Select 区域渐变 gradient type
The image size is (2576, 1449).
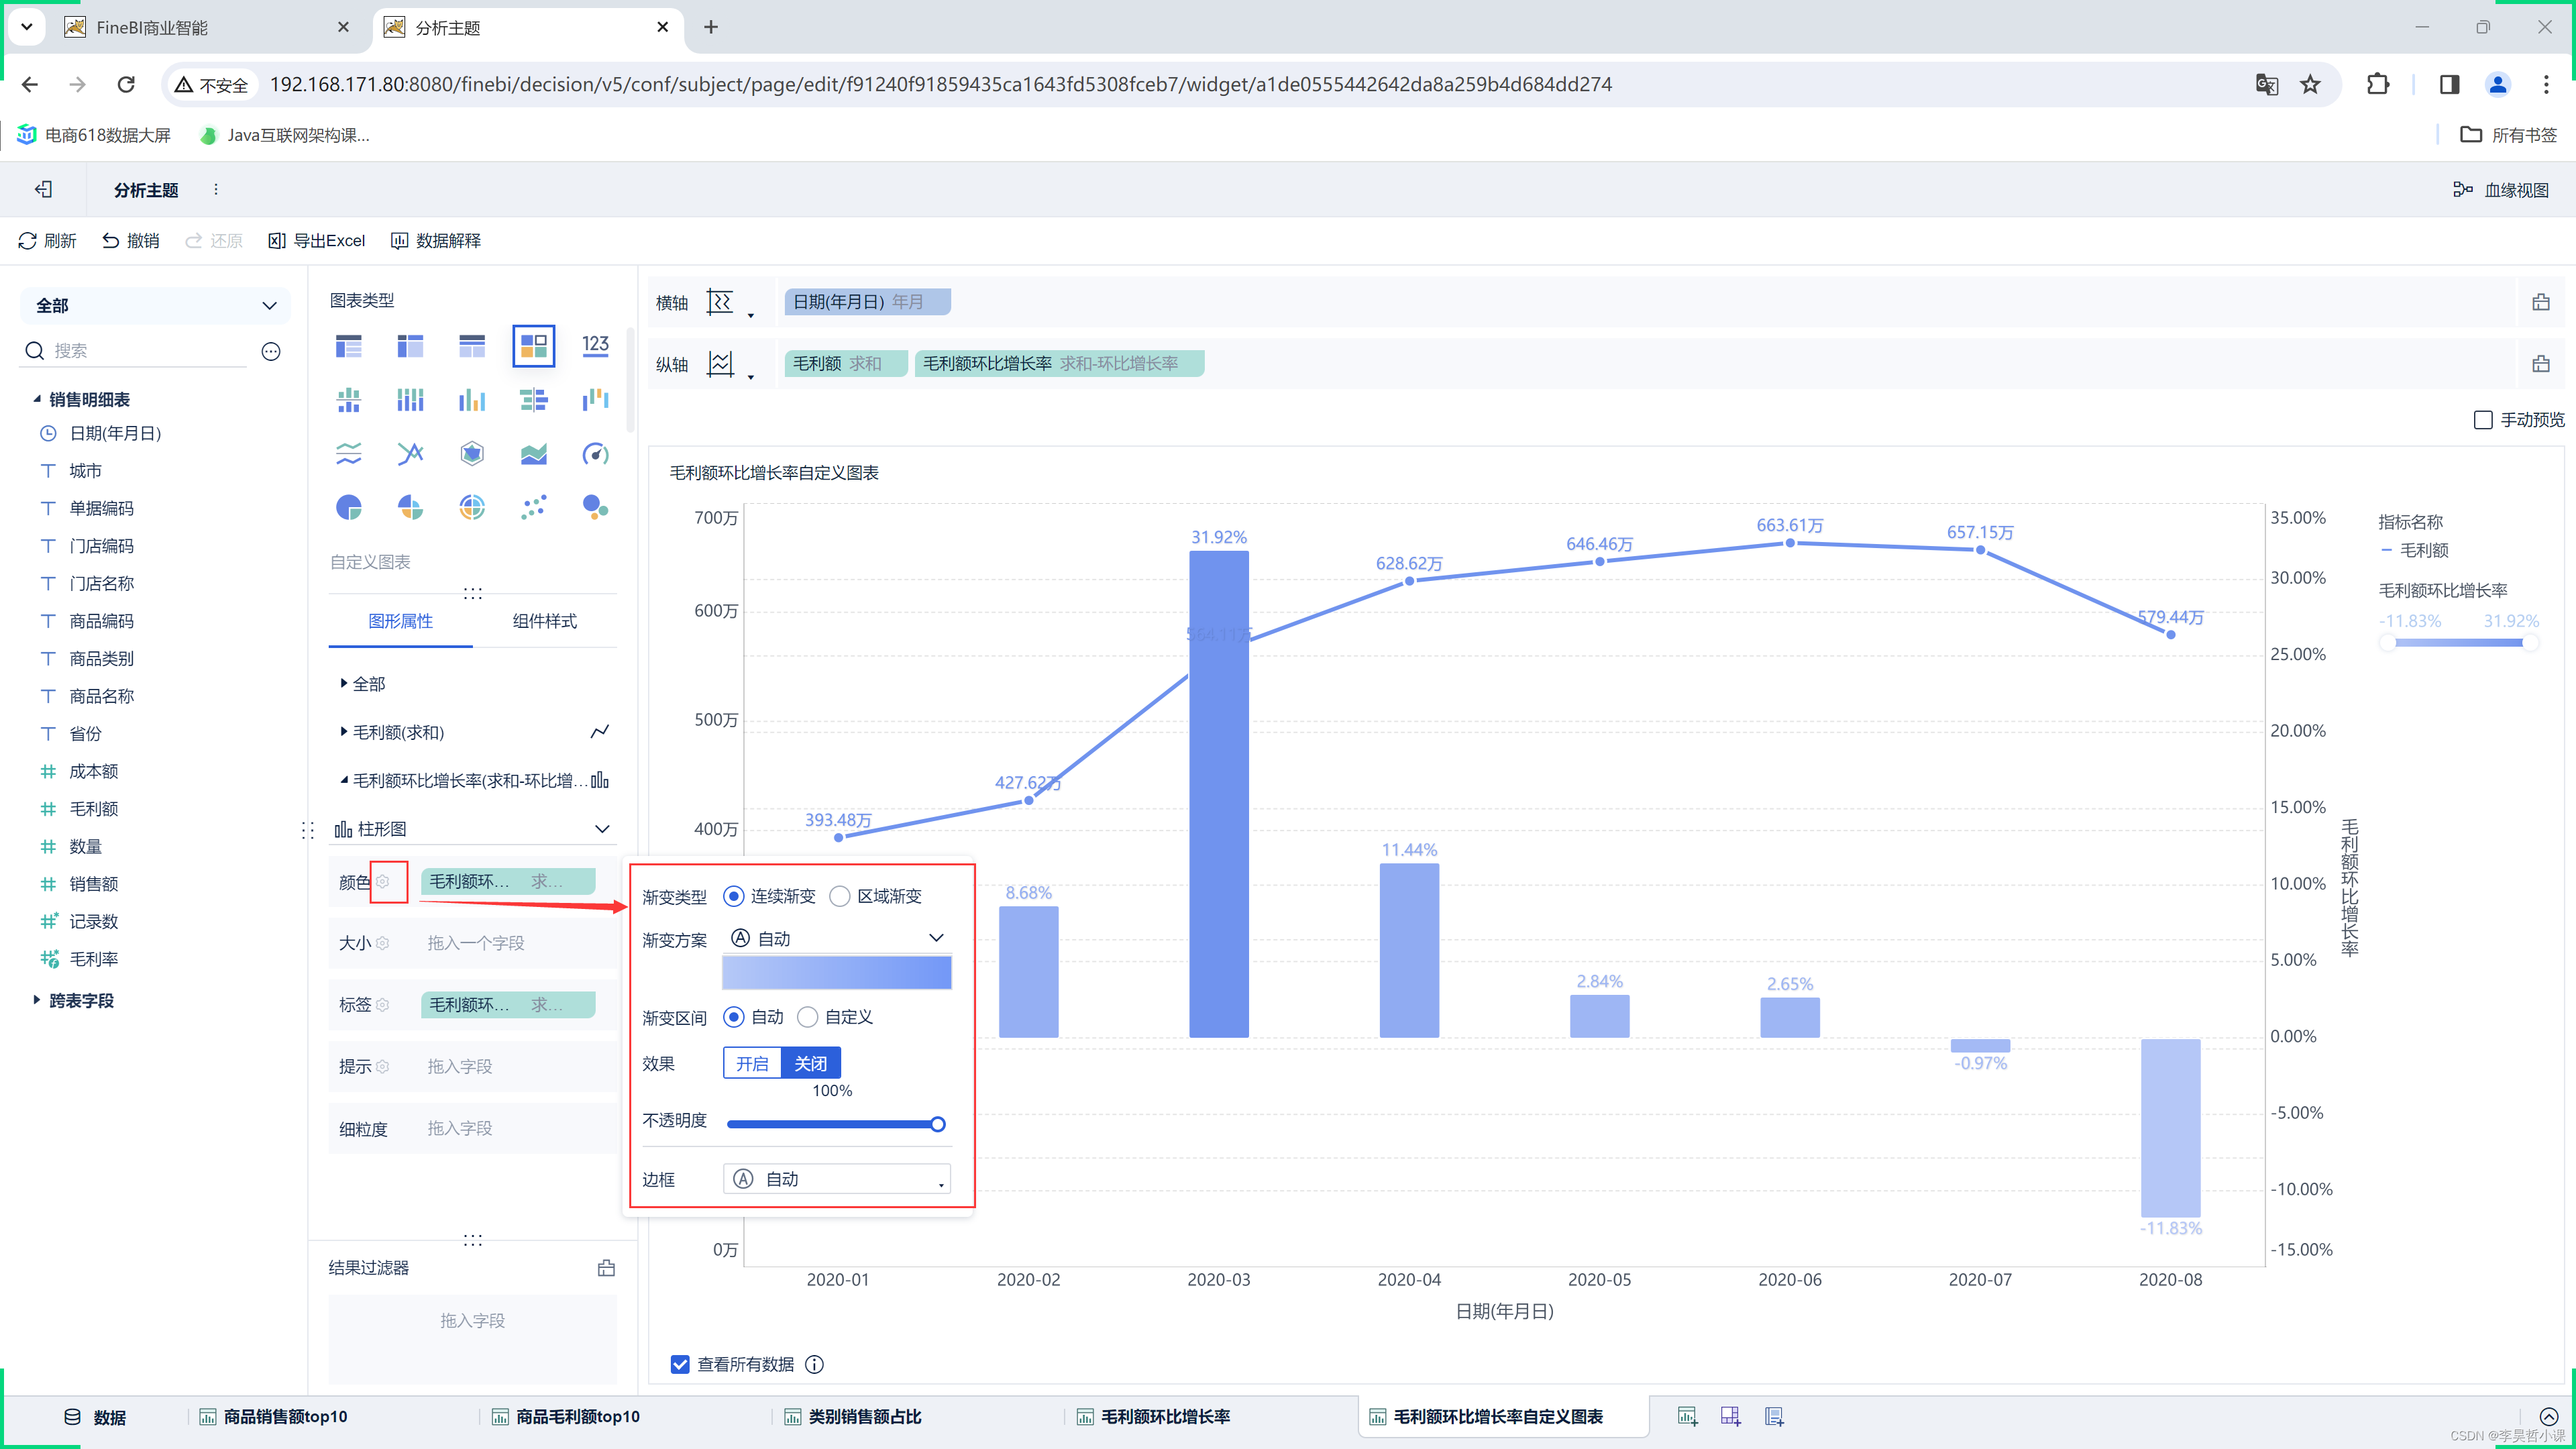[x=840, y=896]
